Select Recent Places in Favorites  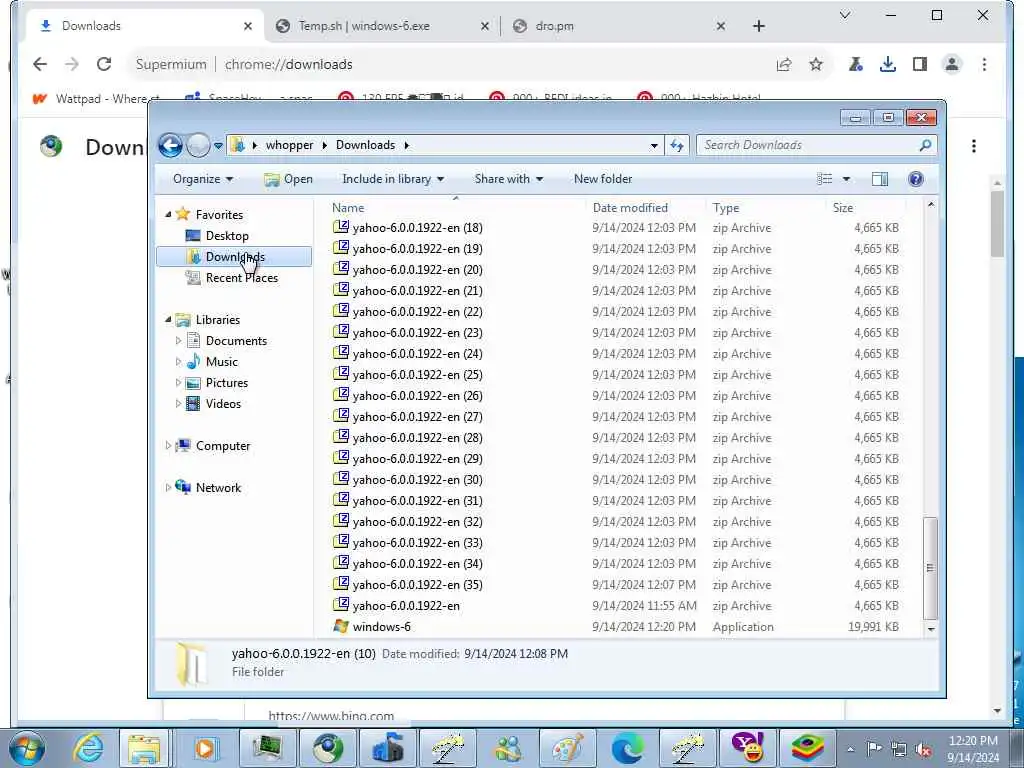[x=241, y=278]
